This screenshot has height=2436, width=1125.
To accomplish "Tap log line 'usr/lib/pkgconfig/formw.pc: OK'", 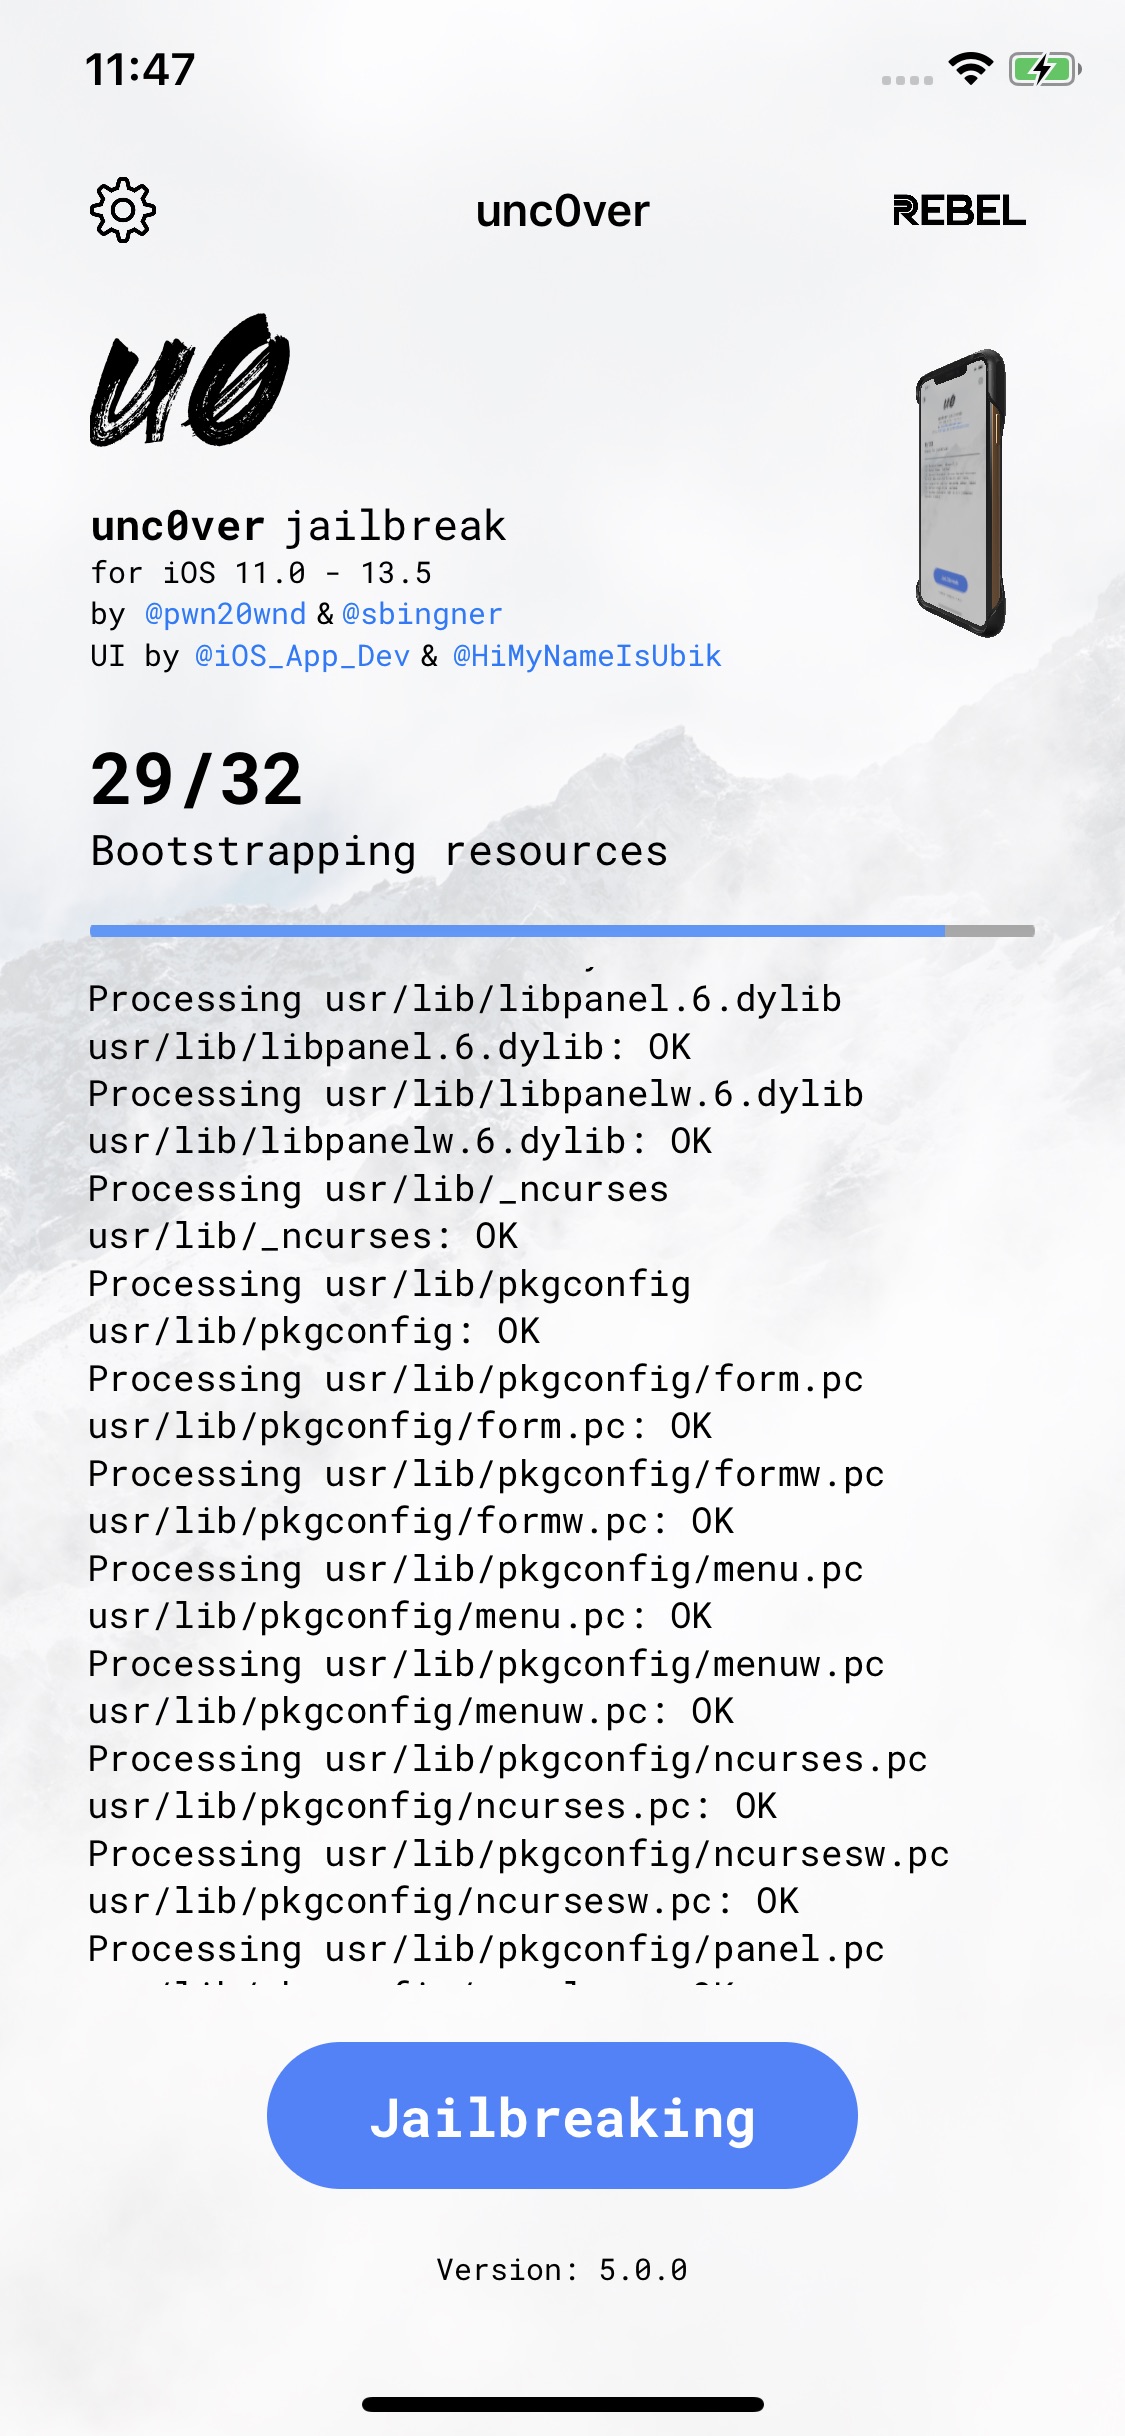I will point(411,1521).
